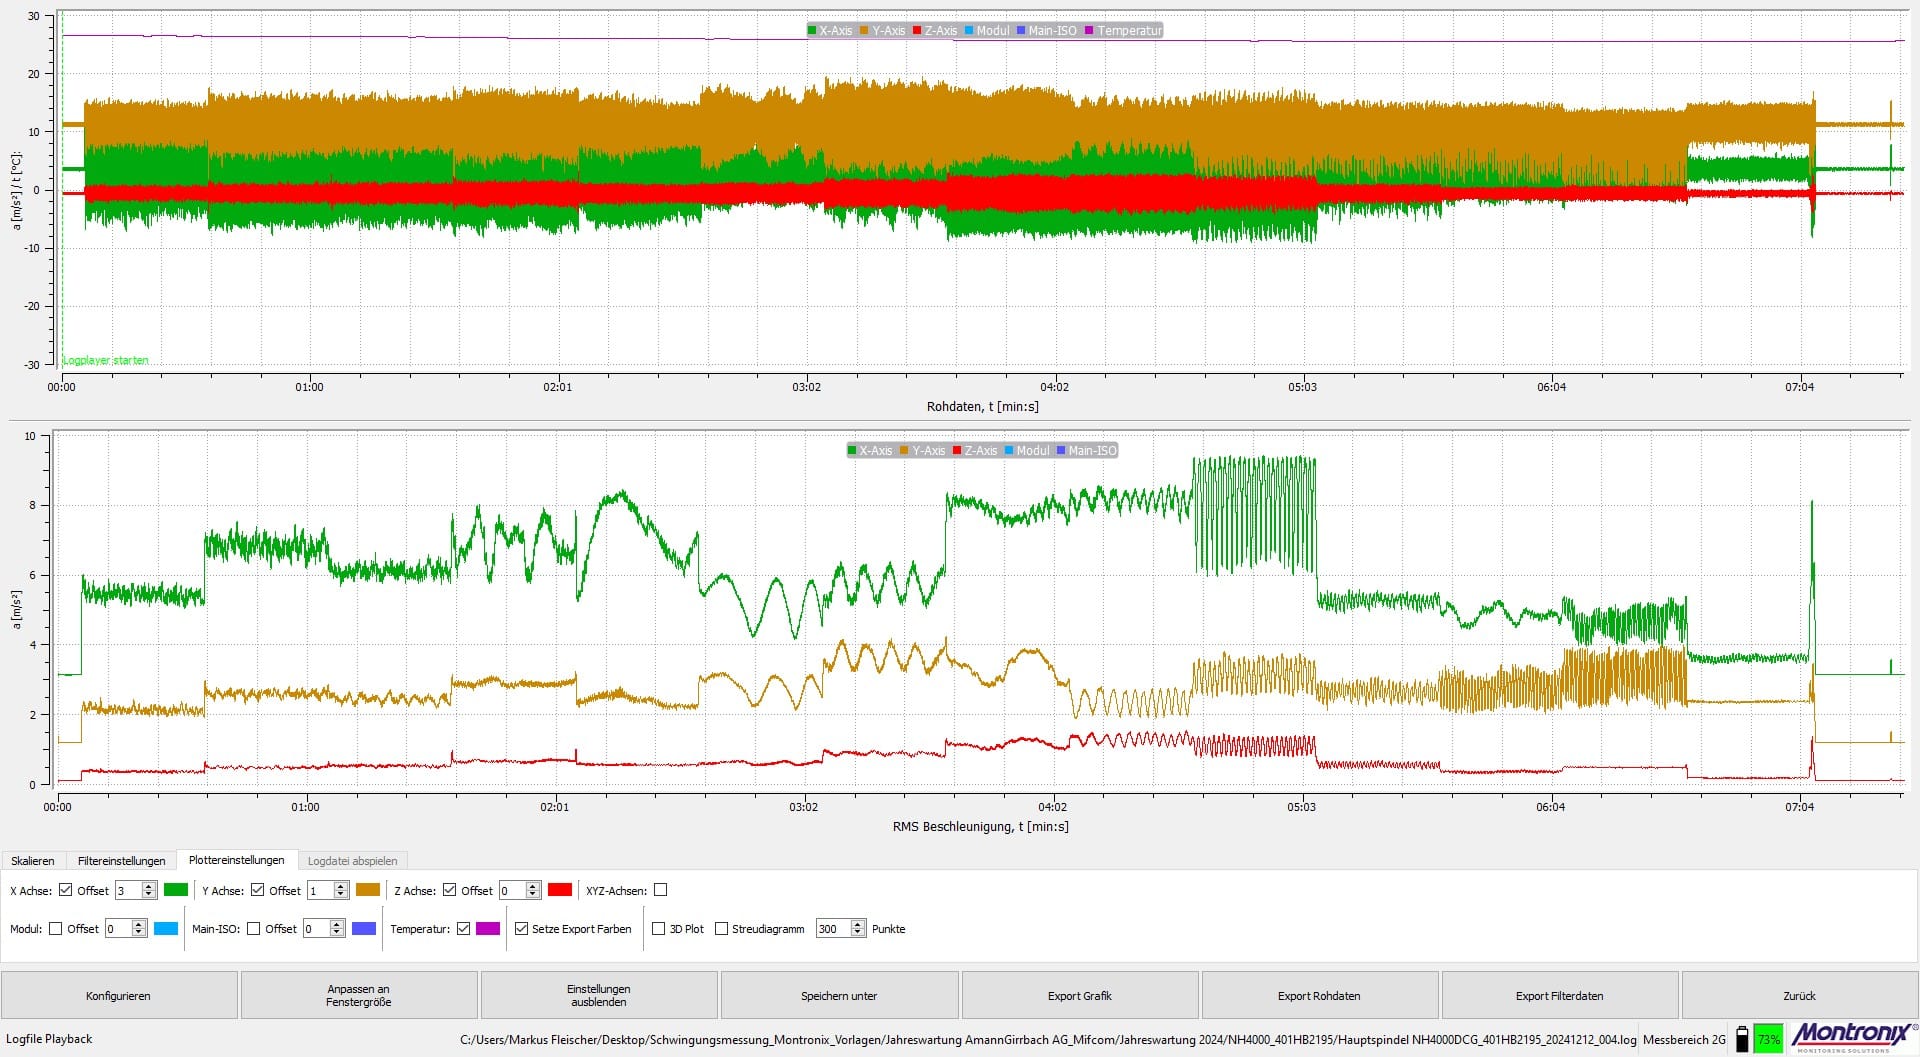Click the Export Rohdaten button
The width and height of the screenshot is (1920, 1057).
coord(1319,996)
